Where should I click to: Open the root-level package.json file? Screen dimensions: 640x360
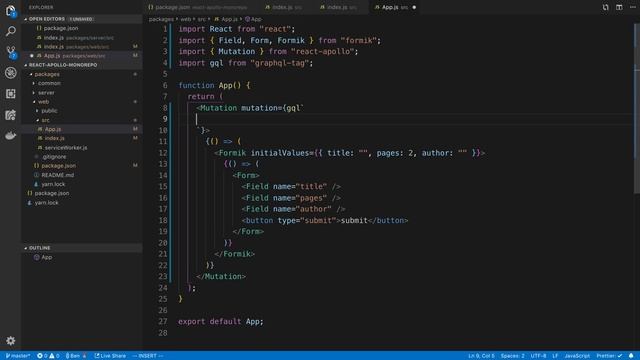point(82,193)
